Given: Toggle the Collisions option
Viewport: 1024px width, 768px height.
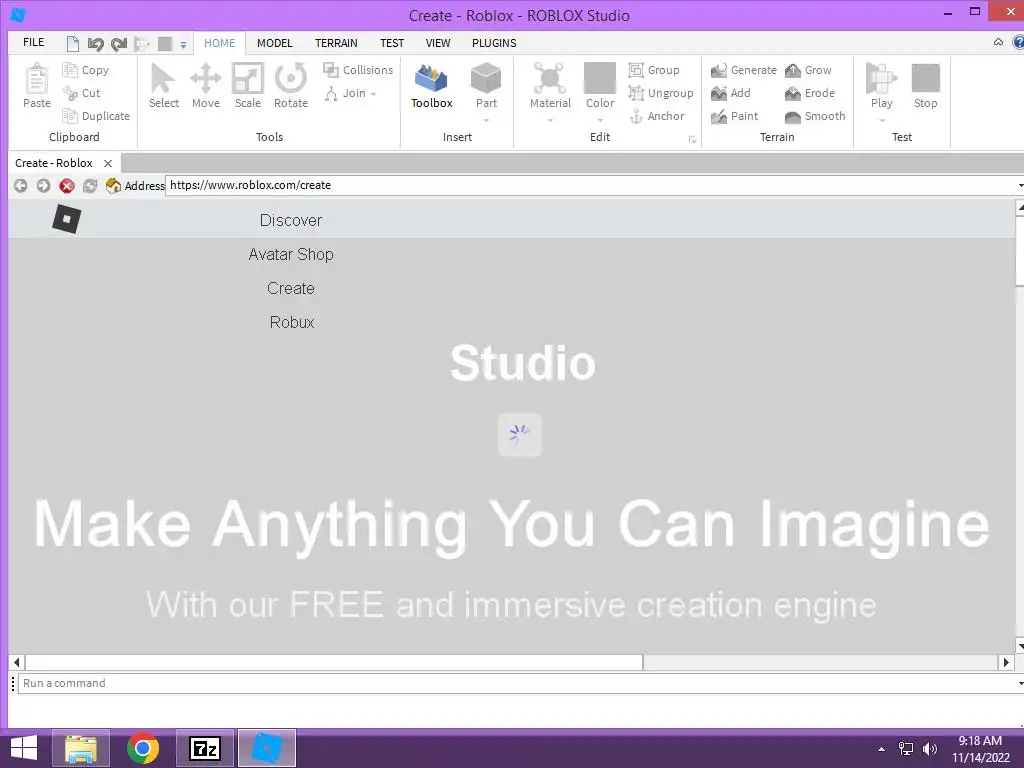Looking at the screenshot, I should 359,70.
